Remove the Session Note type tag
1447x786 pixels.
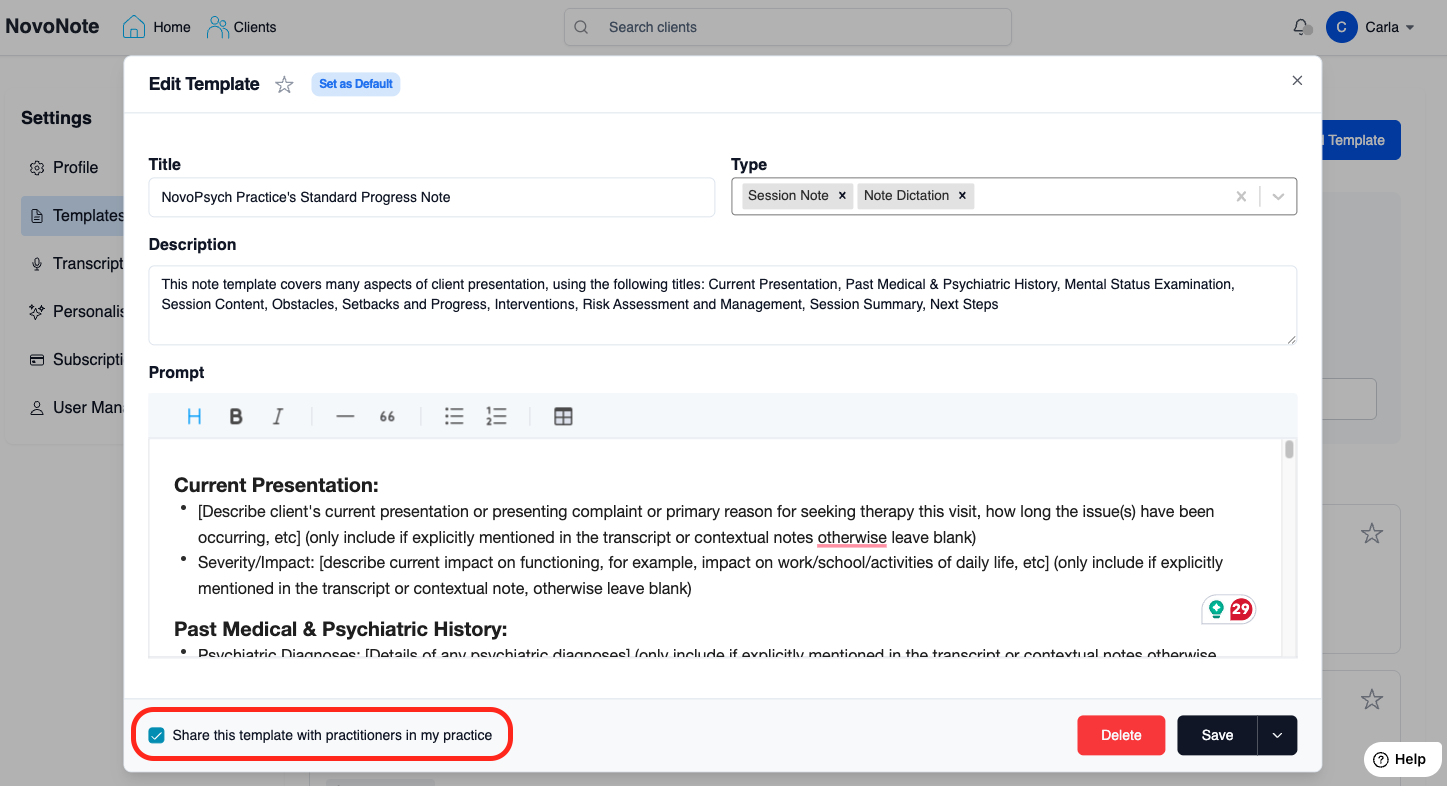click(842, 196)
